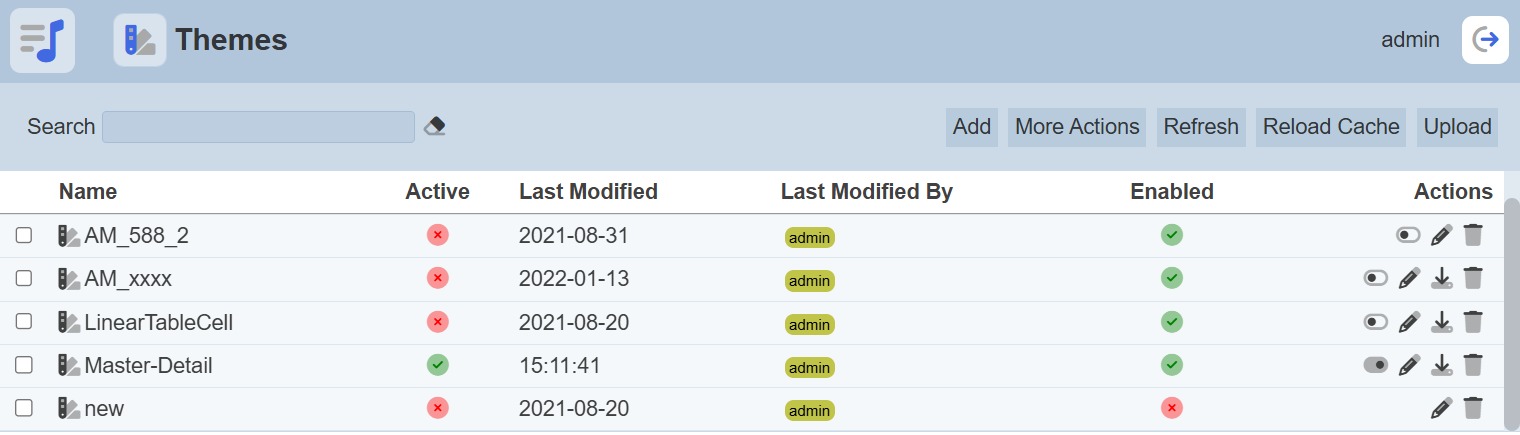Download the Master-Detail theme
The image size is (1520, 435).
tap(1441, 365)
